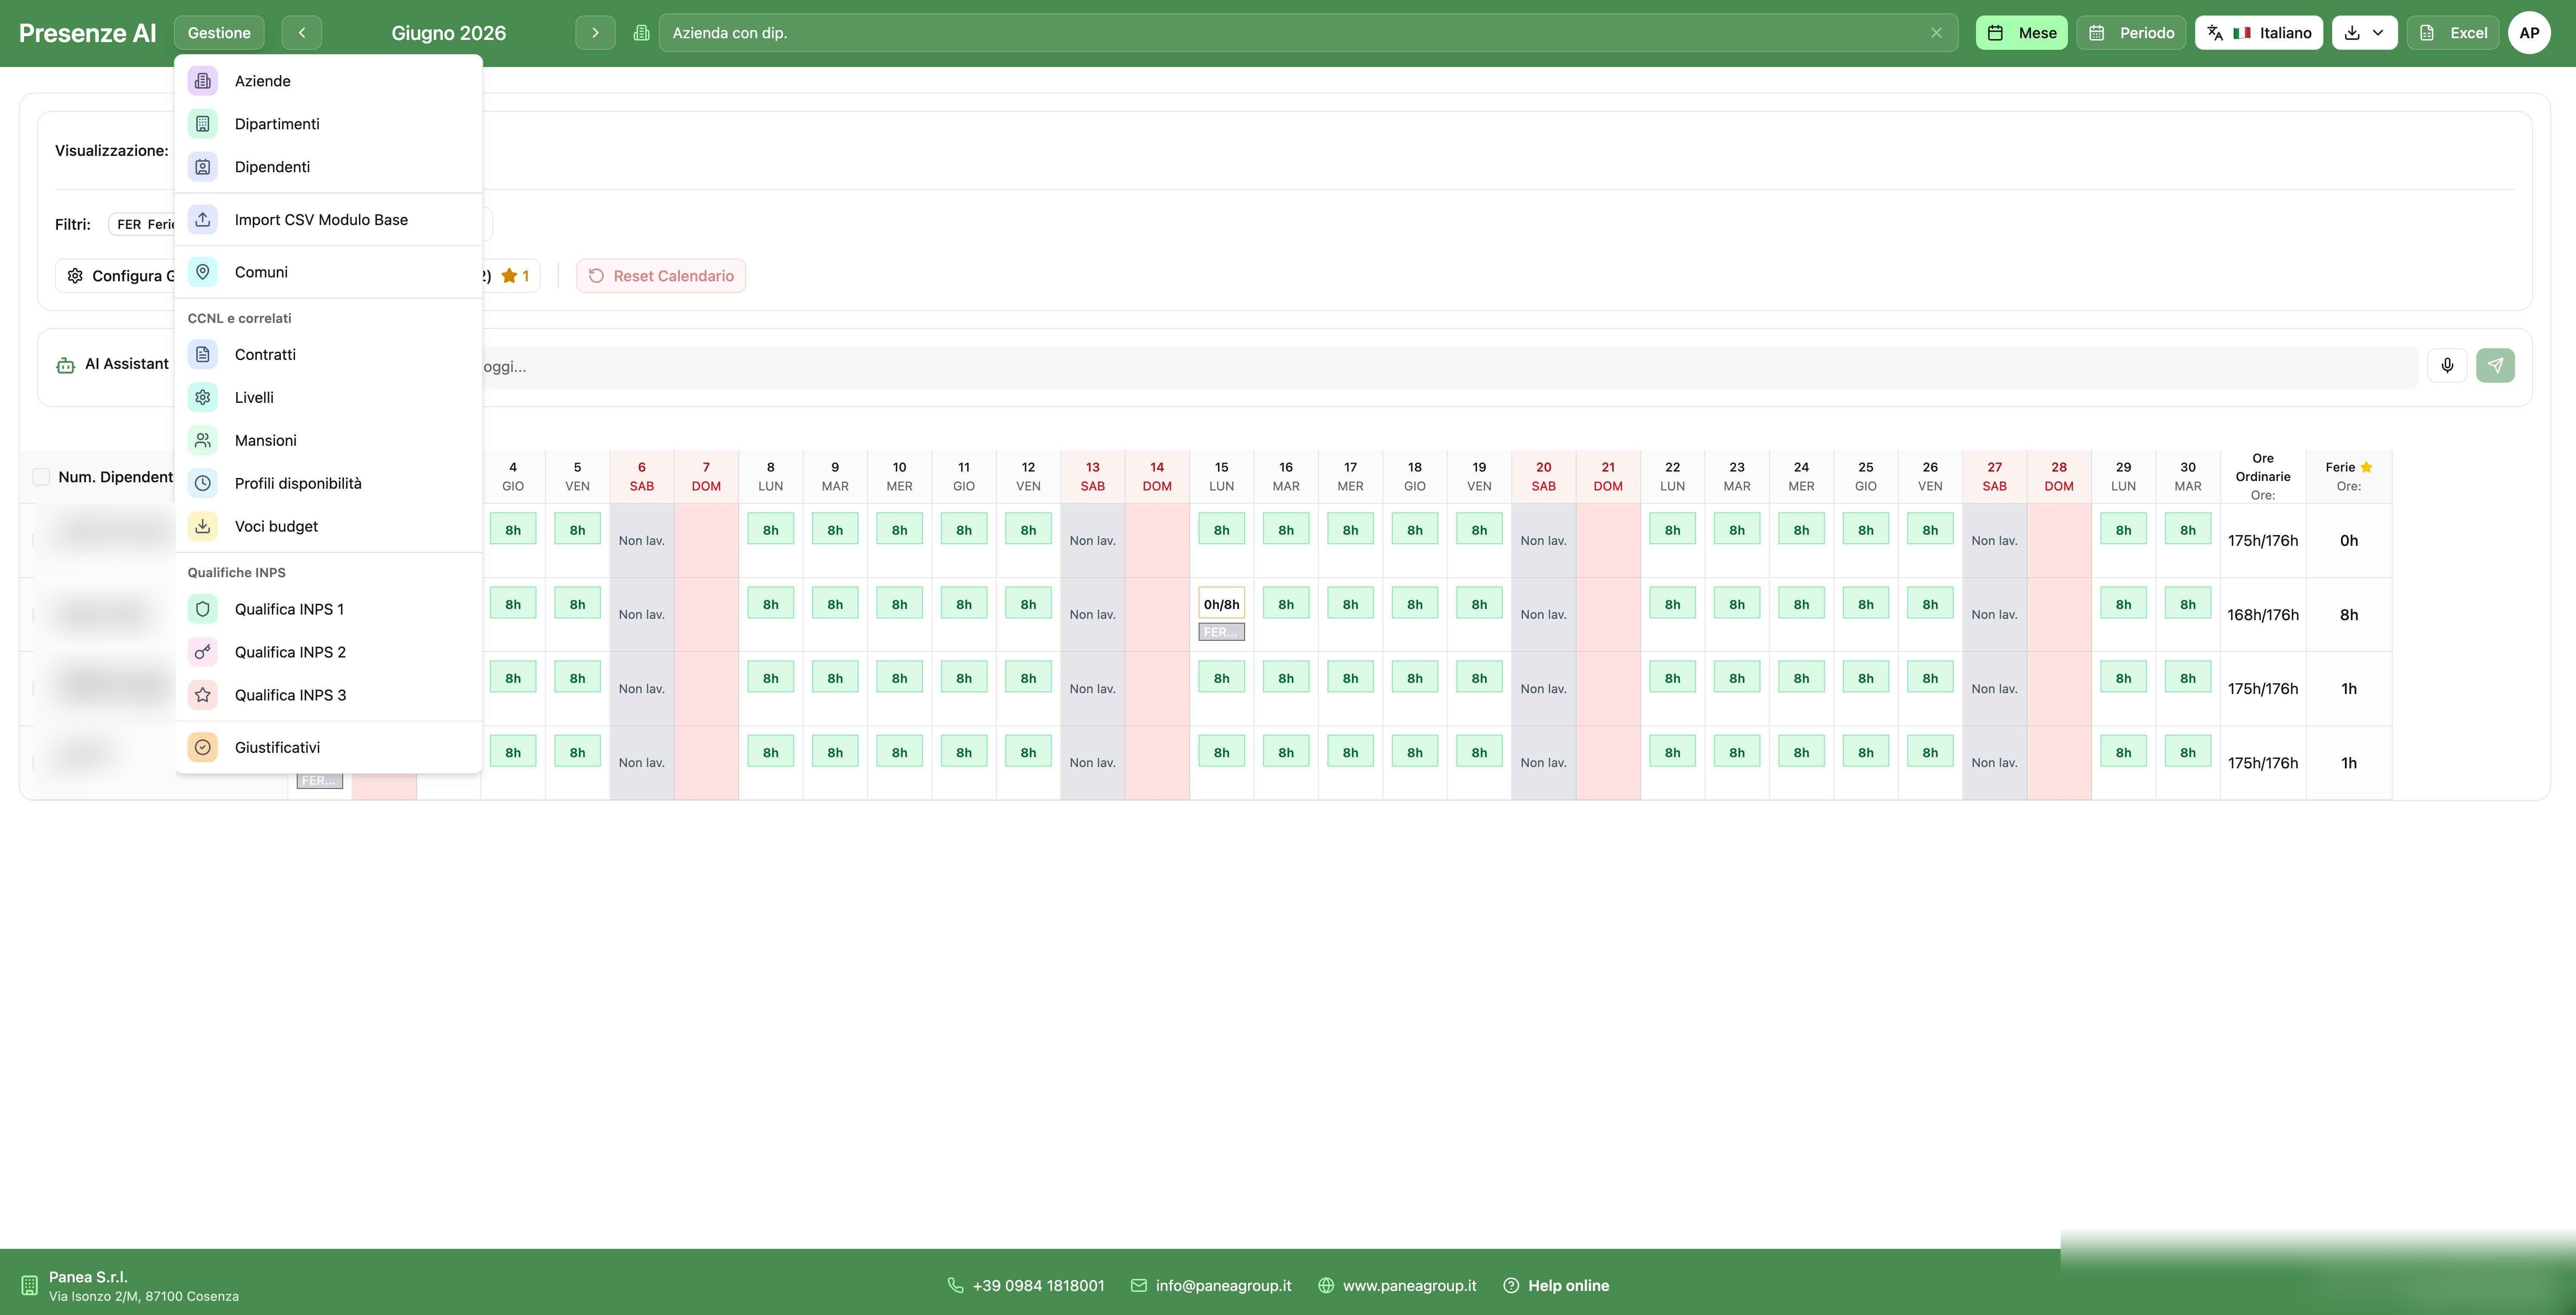Click the Voci budget download icon

pyautogui.click(x=203, y=527)
